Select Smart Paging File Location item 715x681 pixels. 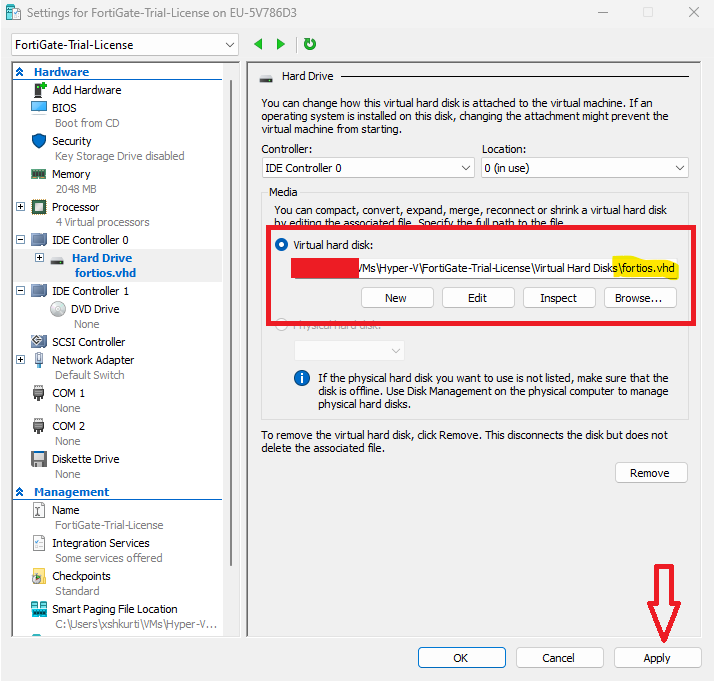click(x=114, y=609)
